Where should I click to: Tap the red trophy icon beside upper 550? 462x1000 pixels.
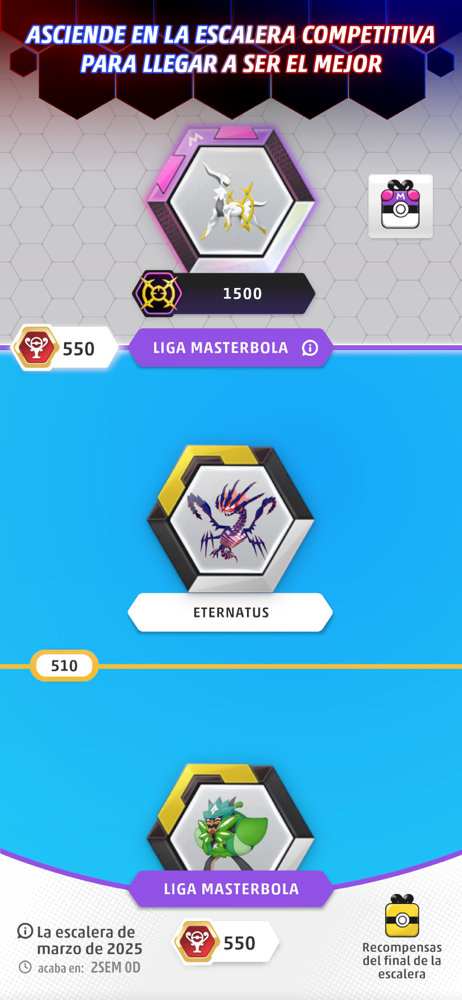click(x=36, y=348)
